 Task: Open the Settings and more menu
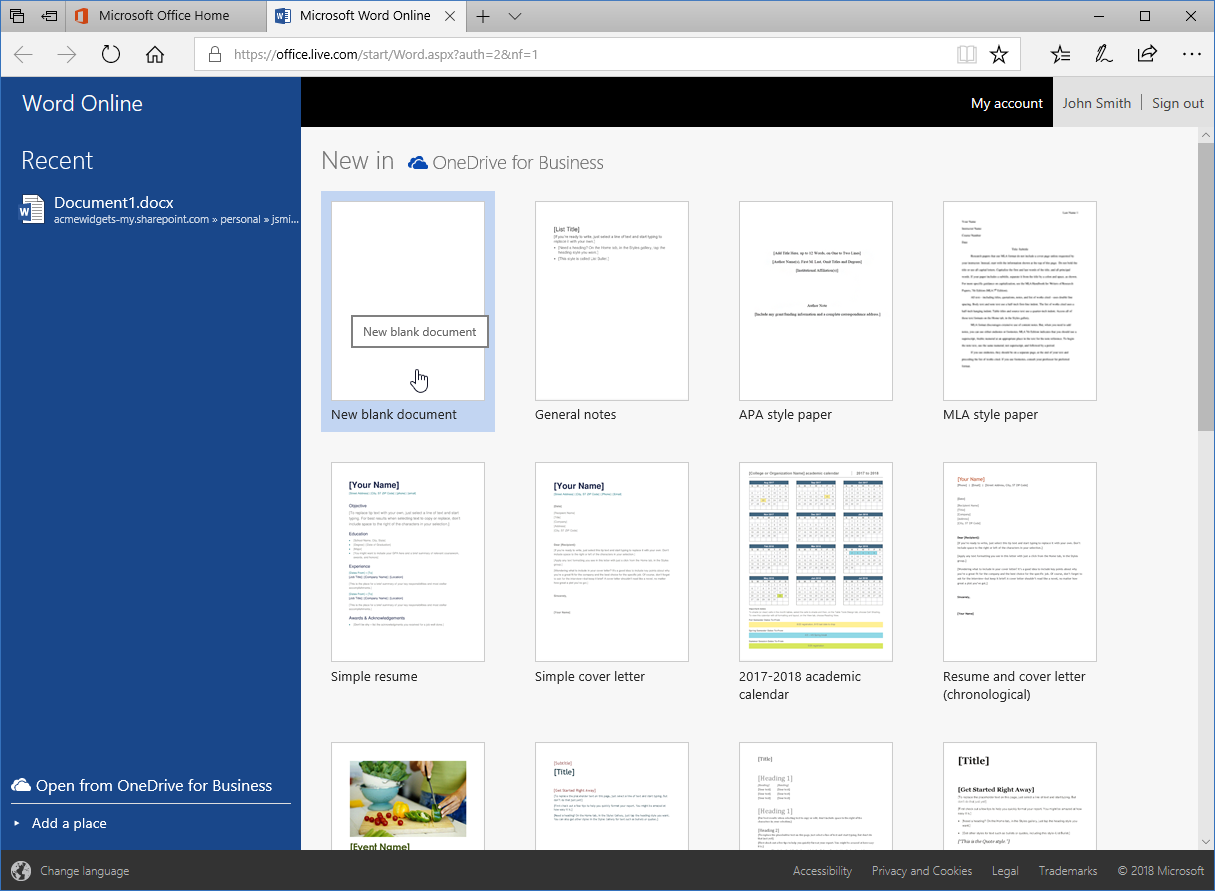pyautogui.click(x=1191, y=54)
